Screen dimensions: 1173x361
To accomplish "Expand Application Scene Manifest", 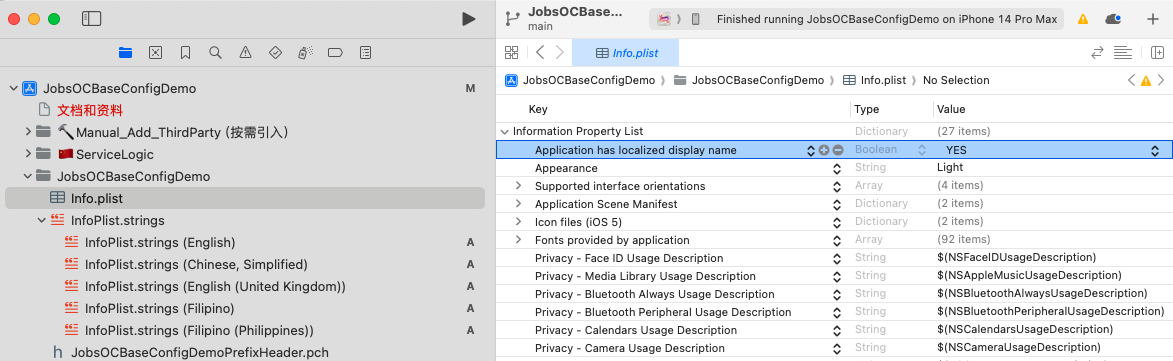I will point(518,203).
